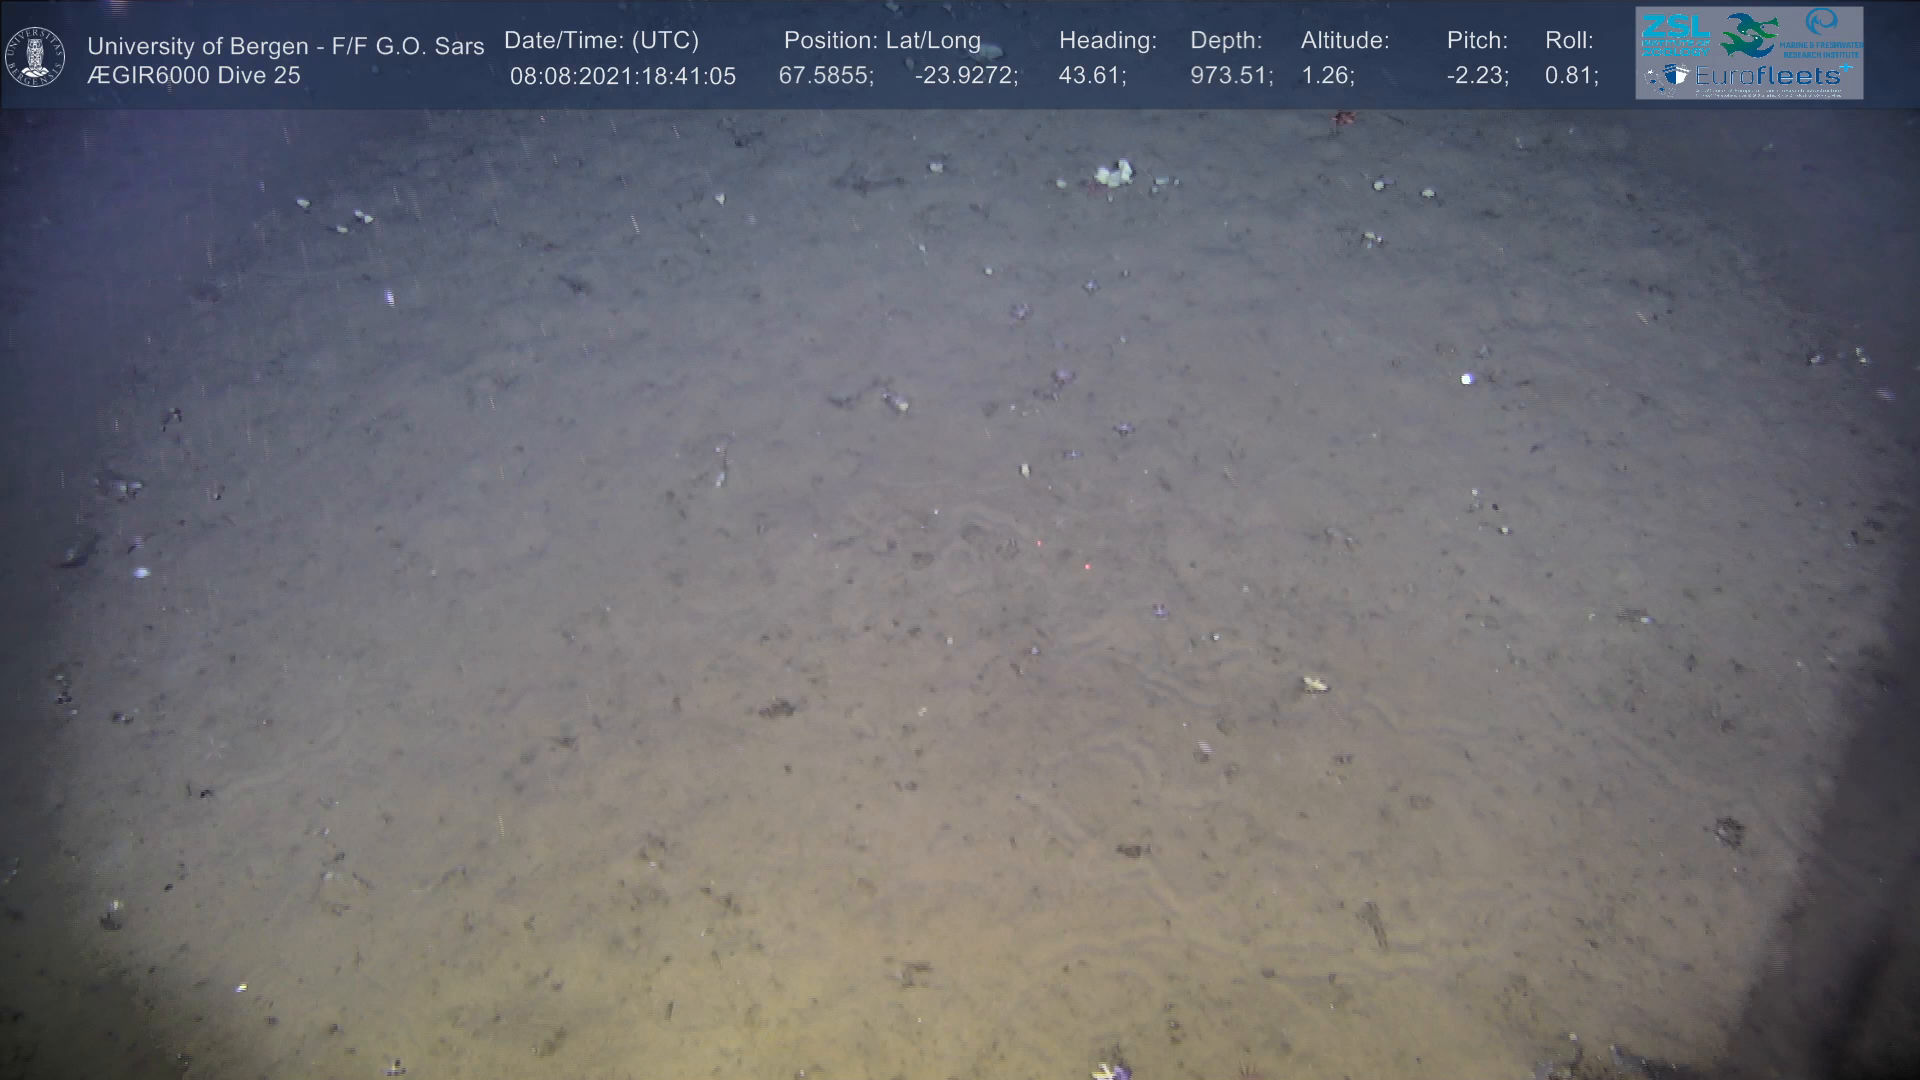Viewport: 1920px width, 1080px height.
Task: Click the ZSL Institute of Zoology logo
Action: pyautogui.click(x=1675, y=34)
